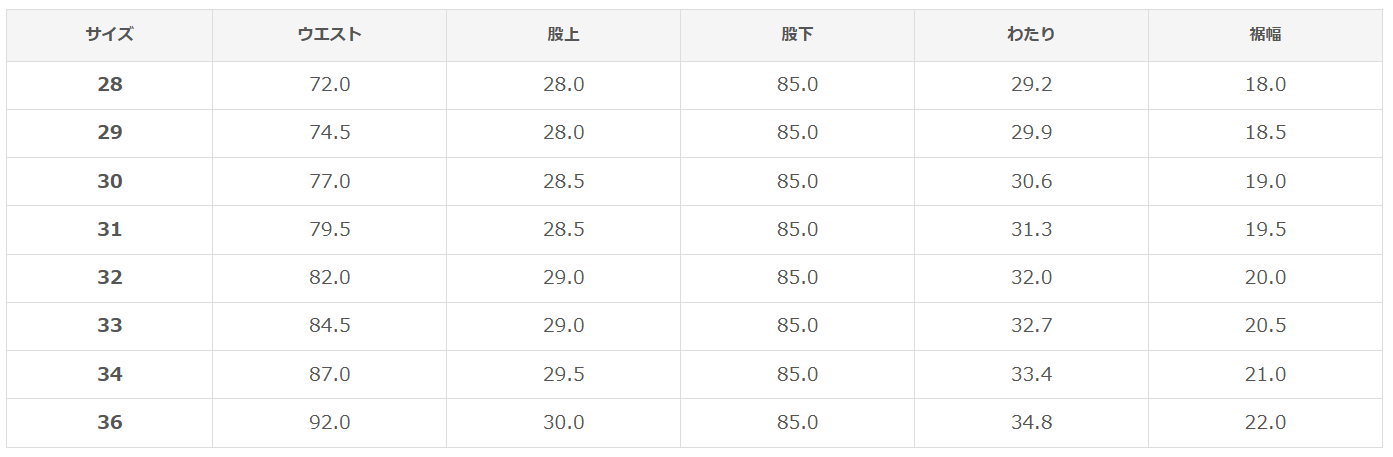Click the 股下 column header
1393x457 pixels.
coord(797,35)
